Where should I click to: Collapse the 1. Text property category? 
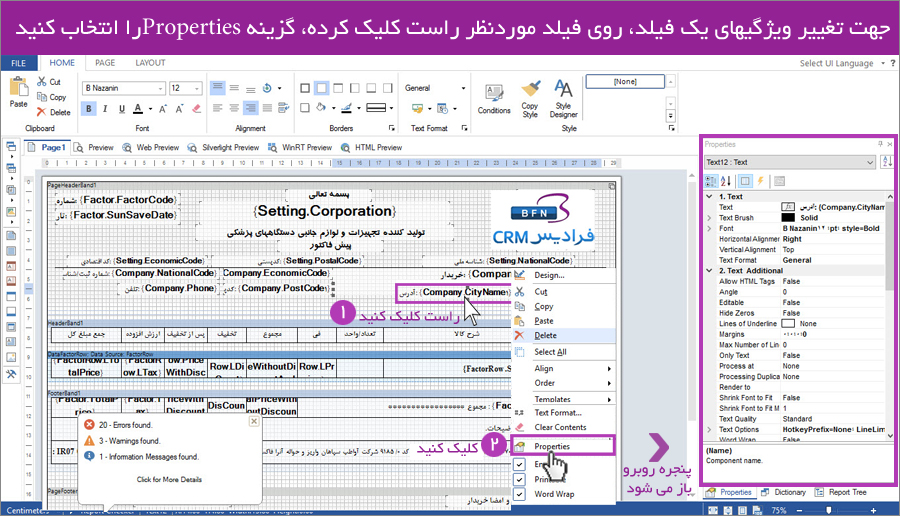[x=710, y=196]
